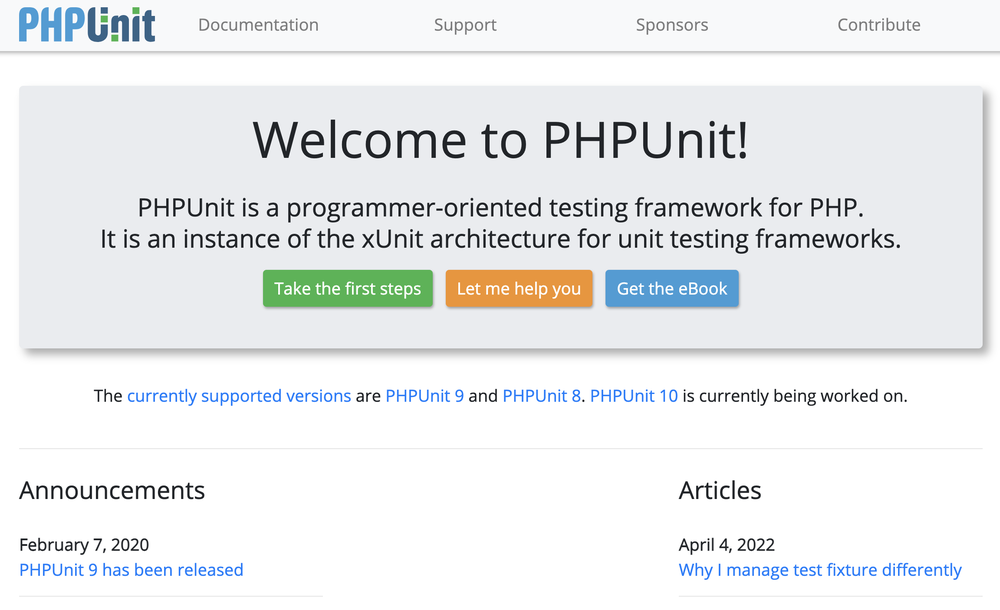Screen dimensions: 1000x610
Task: Click the green Take the first steps button
Action: click(x=348, y=288)
